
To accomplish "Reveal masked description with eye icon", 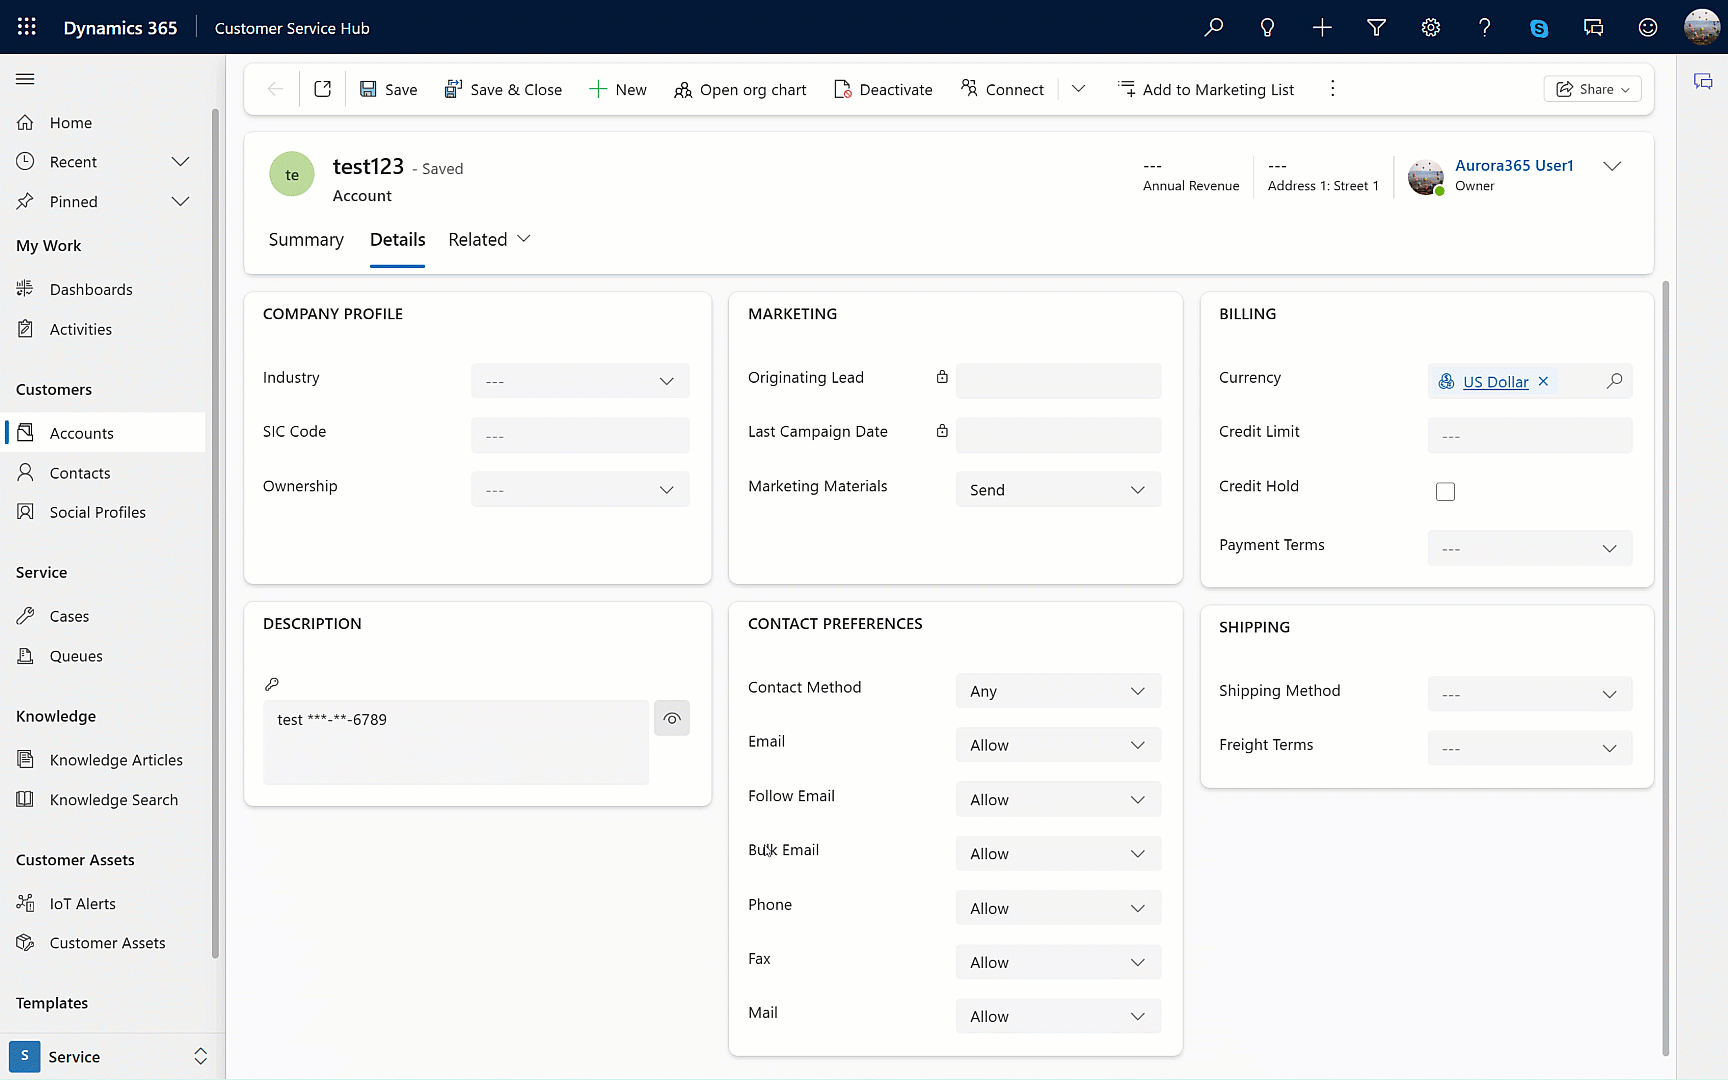I will point(672,718).
